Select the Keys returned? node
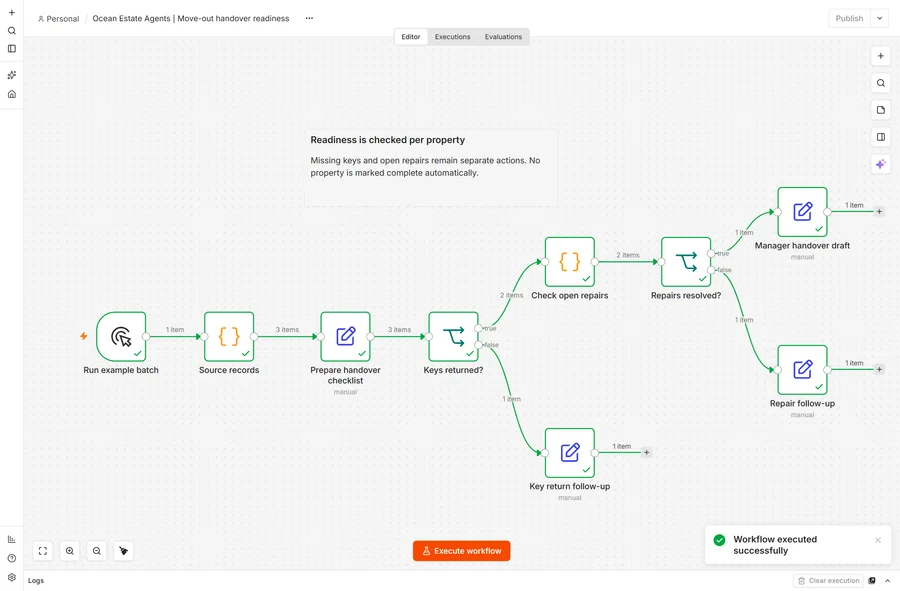The height and width of the screenshot is (591, 900). pos(453,337)
